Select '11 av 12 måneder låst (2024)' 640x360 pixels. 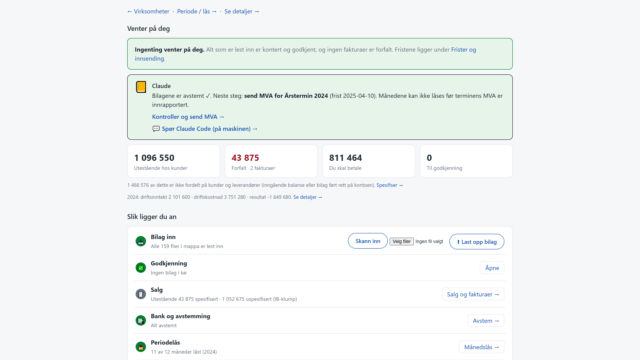184,352
